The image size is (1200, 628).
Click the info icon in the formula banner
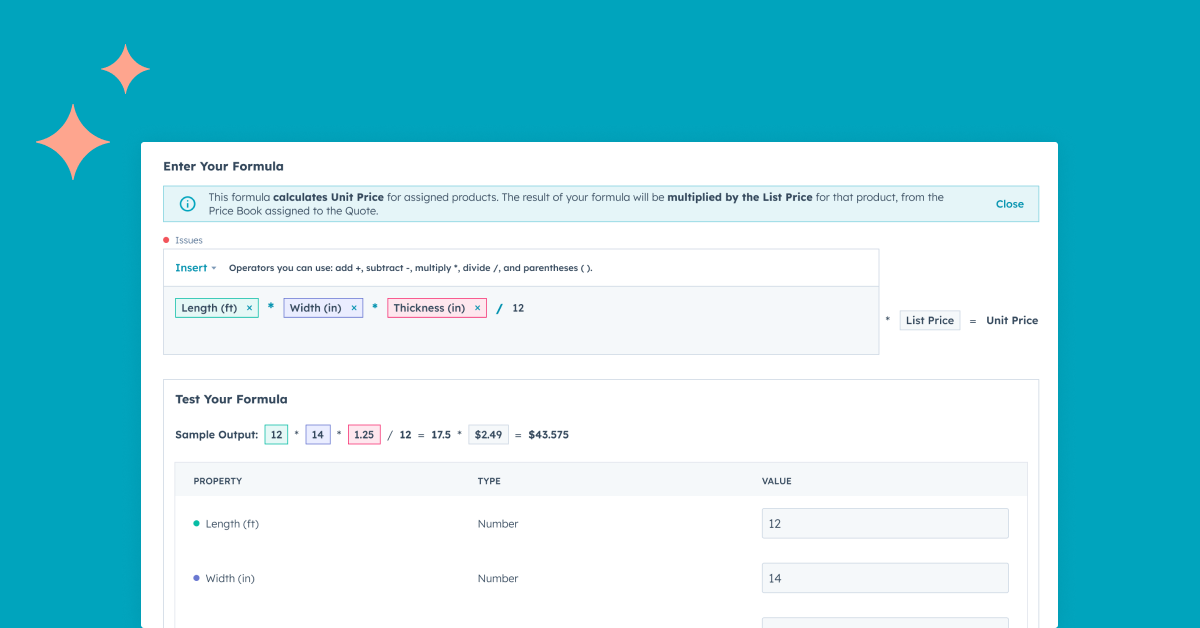[x=187, y=203]
